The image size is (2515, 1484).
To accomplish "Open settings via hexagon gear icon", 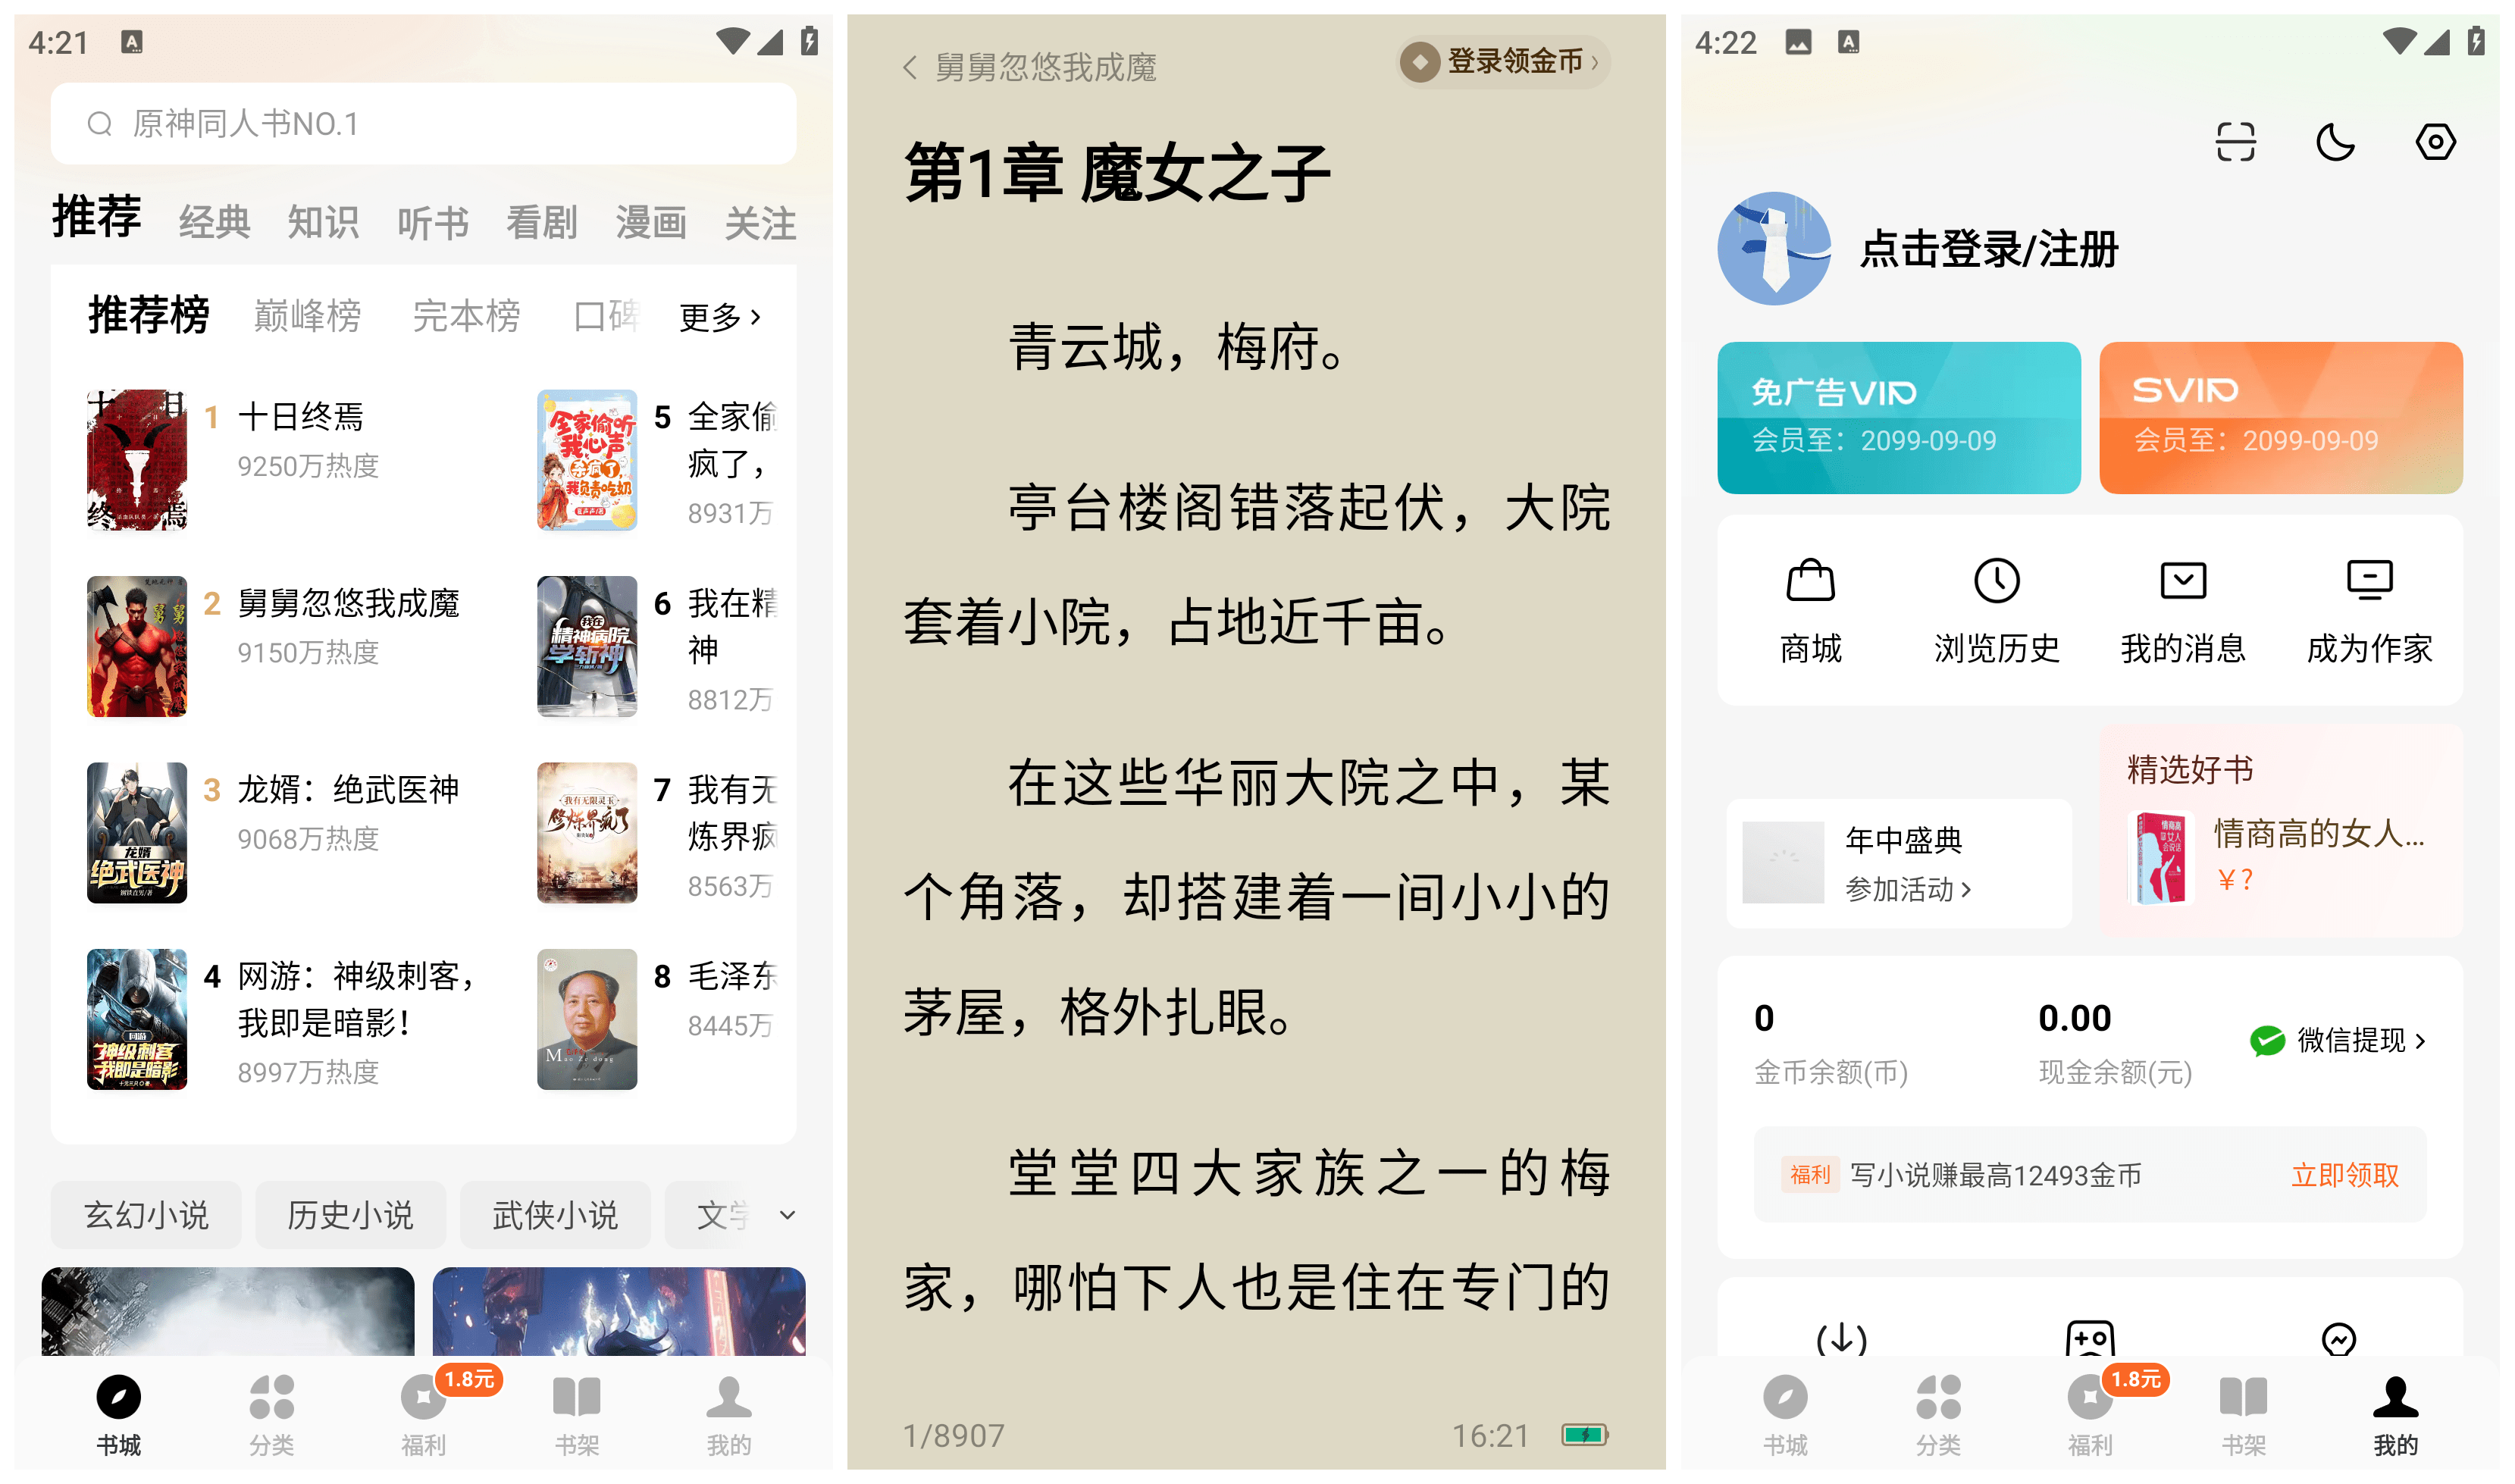I will (x=2435, y=141).
